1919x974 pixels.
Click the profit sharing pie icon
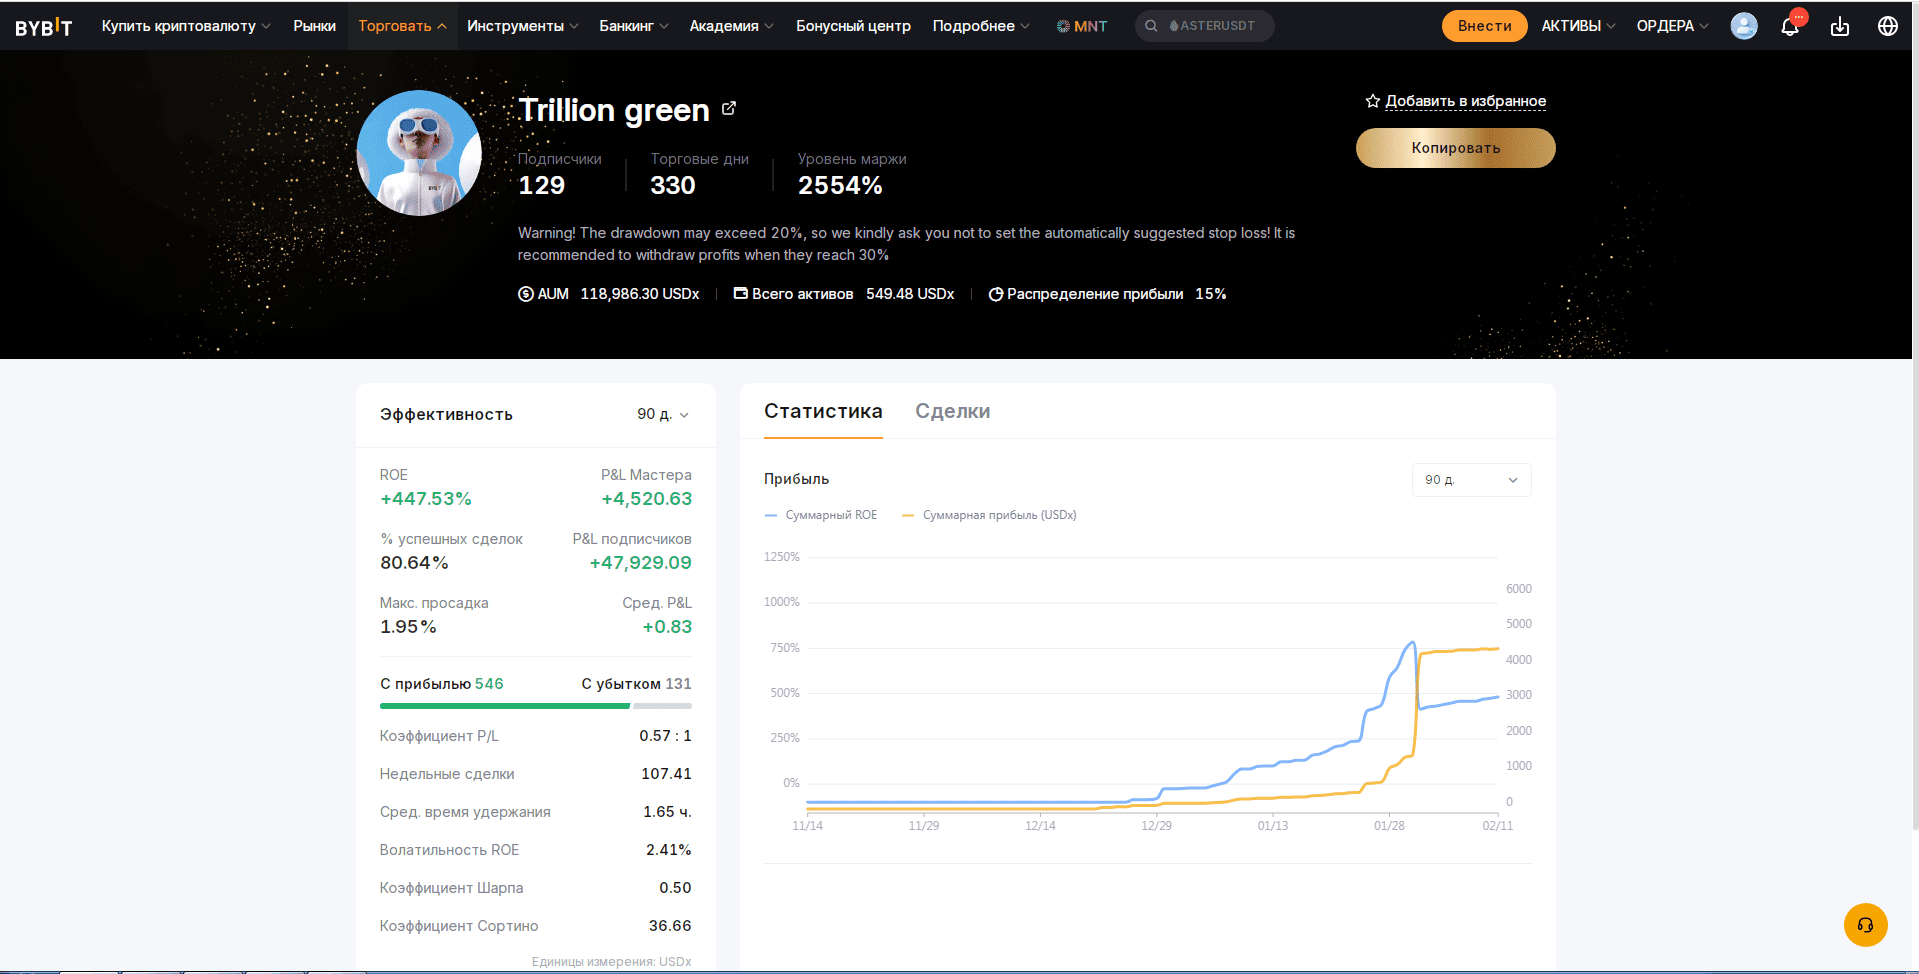coord(996,294)
